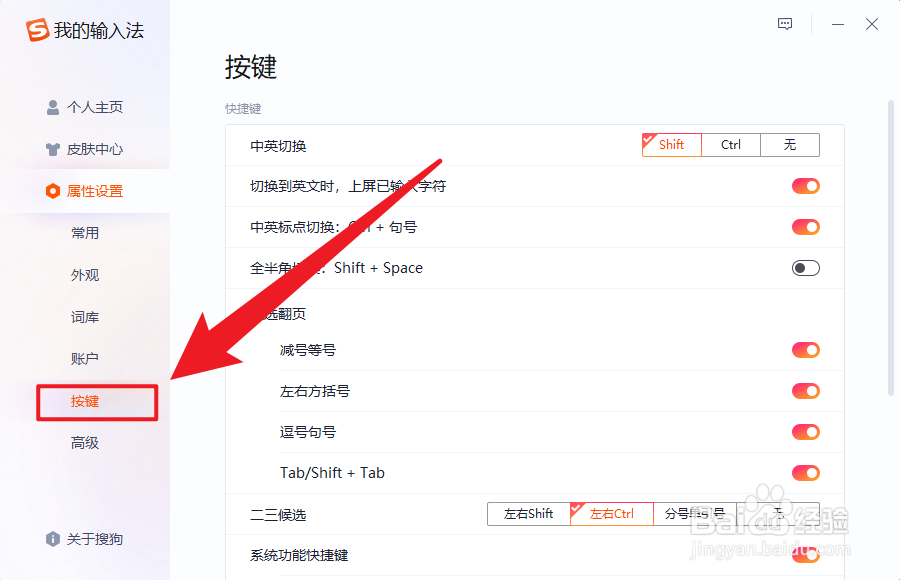
Task: Turn off the 左右方括号 toggle
Action: 805,391
